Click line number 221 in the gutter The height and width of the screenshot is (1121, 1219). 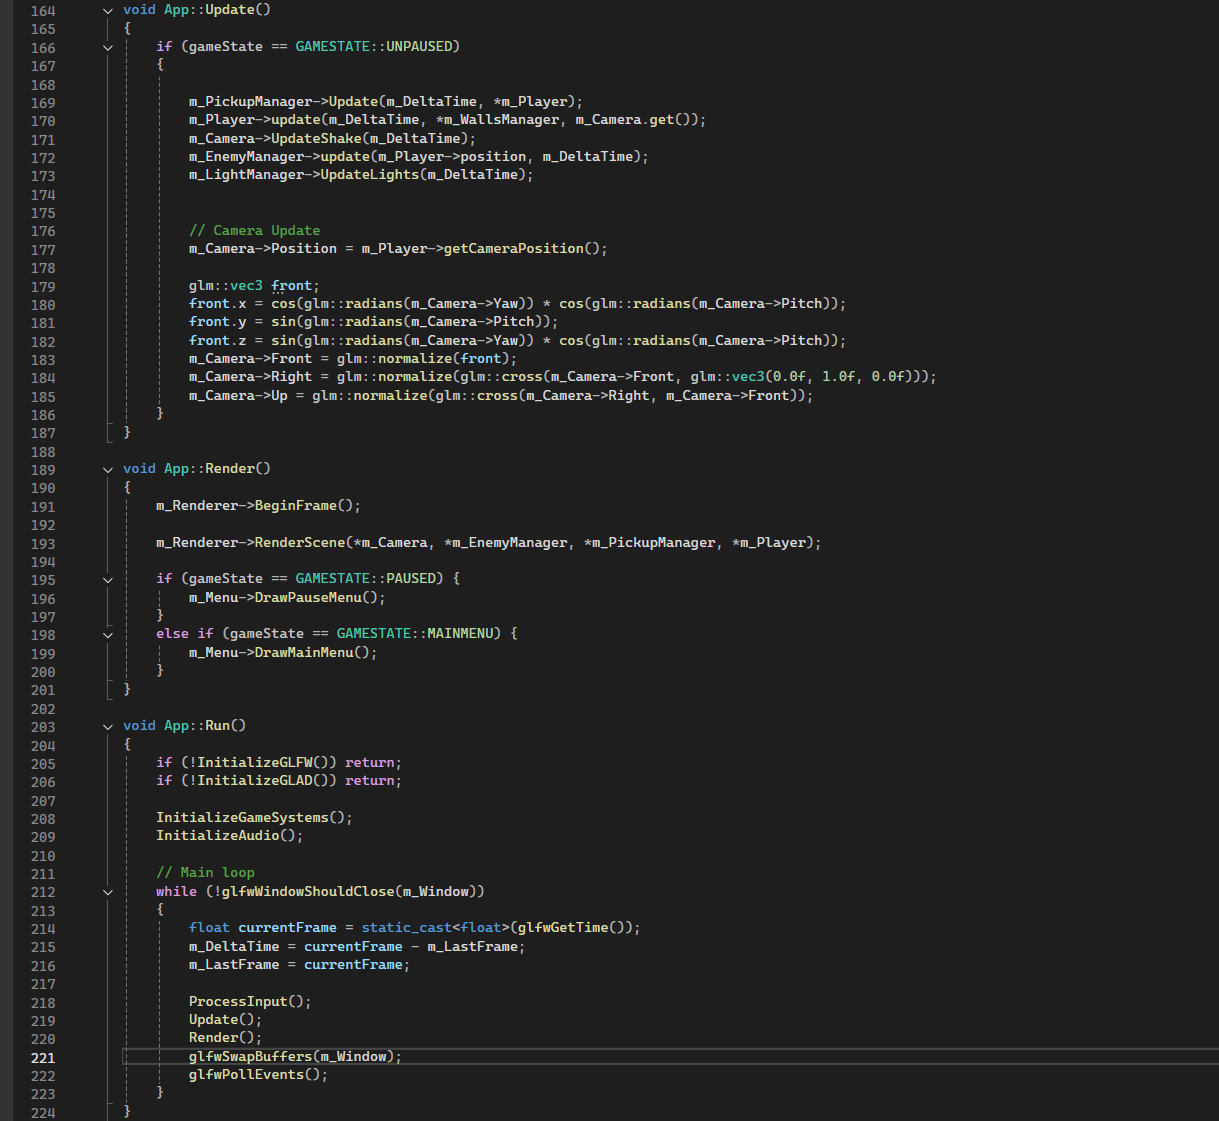(x=43, y=1057)
